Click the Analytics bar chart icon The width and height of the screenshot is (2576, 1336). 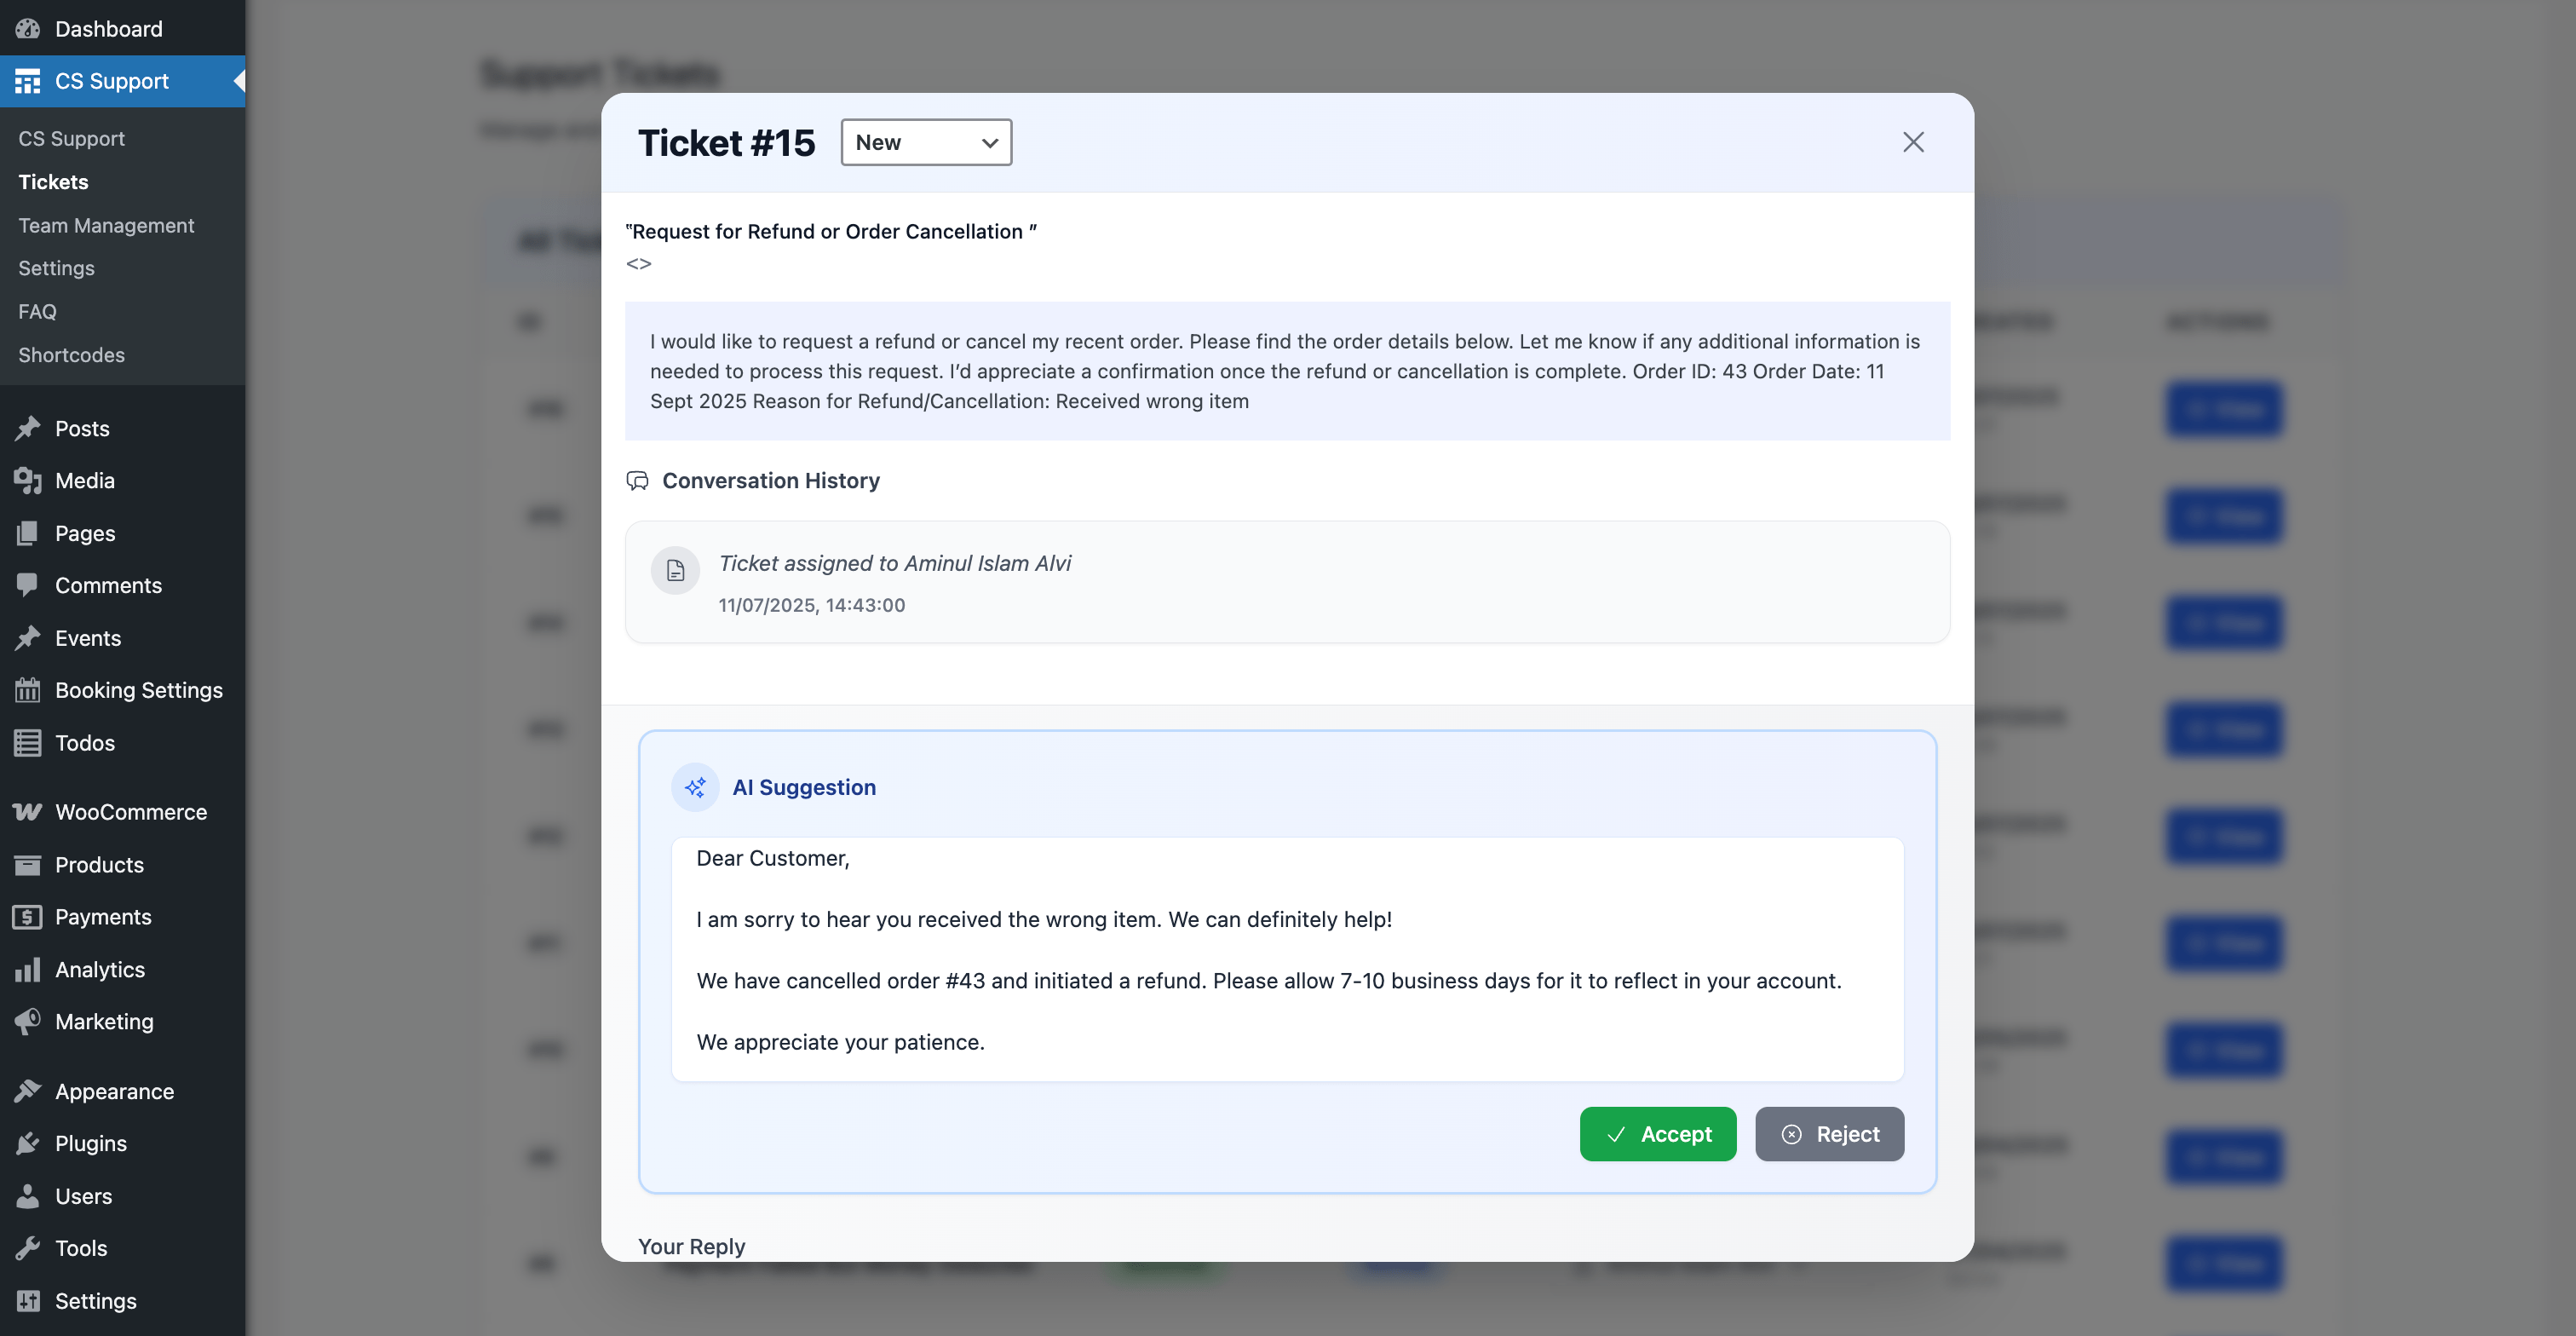point(28,969)
